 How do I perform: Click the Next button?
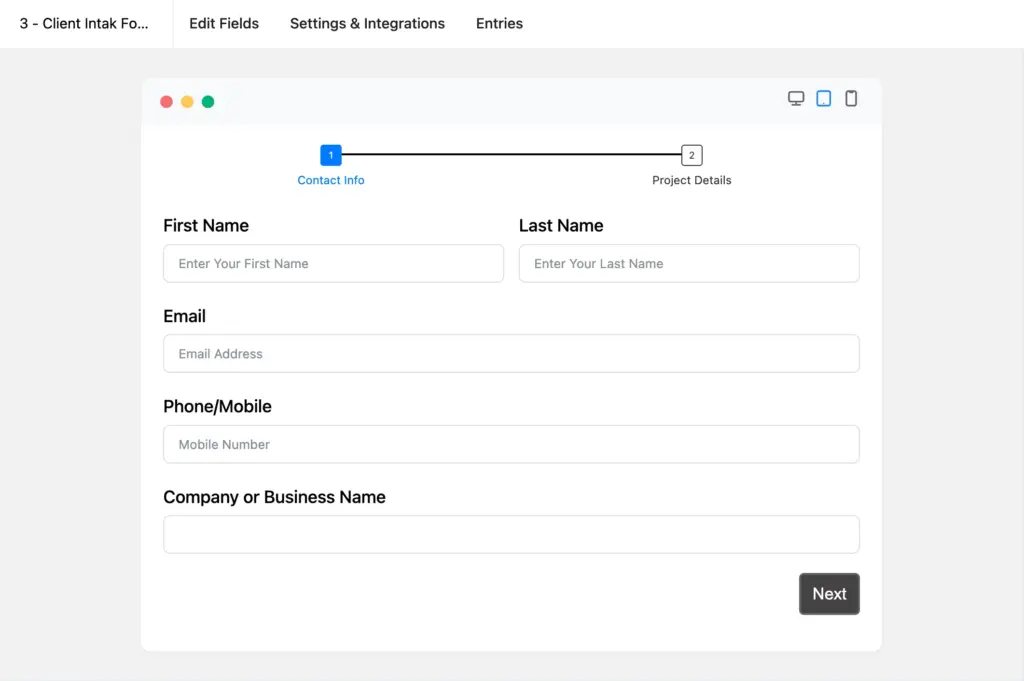(x=829, y=594)
